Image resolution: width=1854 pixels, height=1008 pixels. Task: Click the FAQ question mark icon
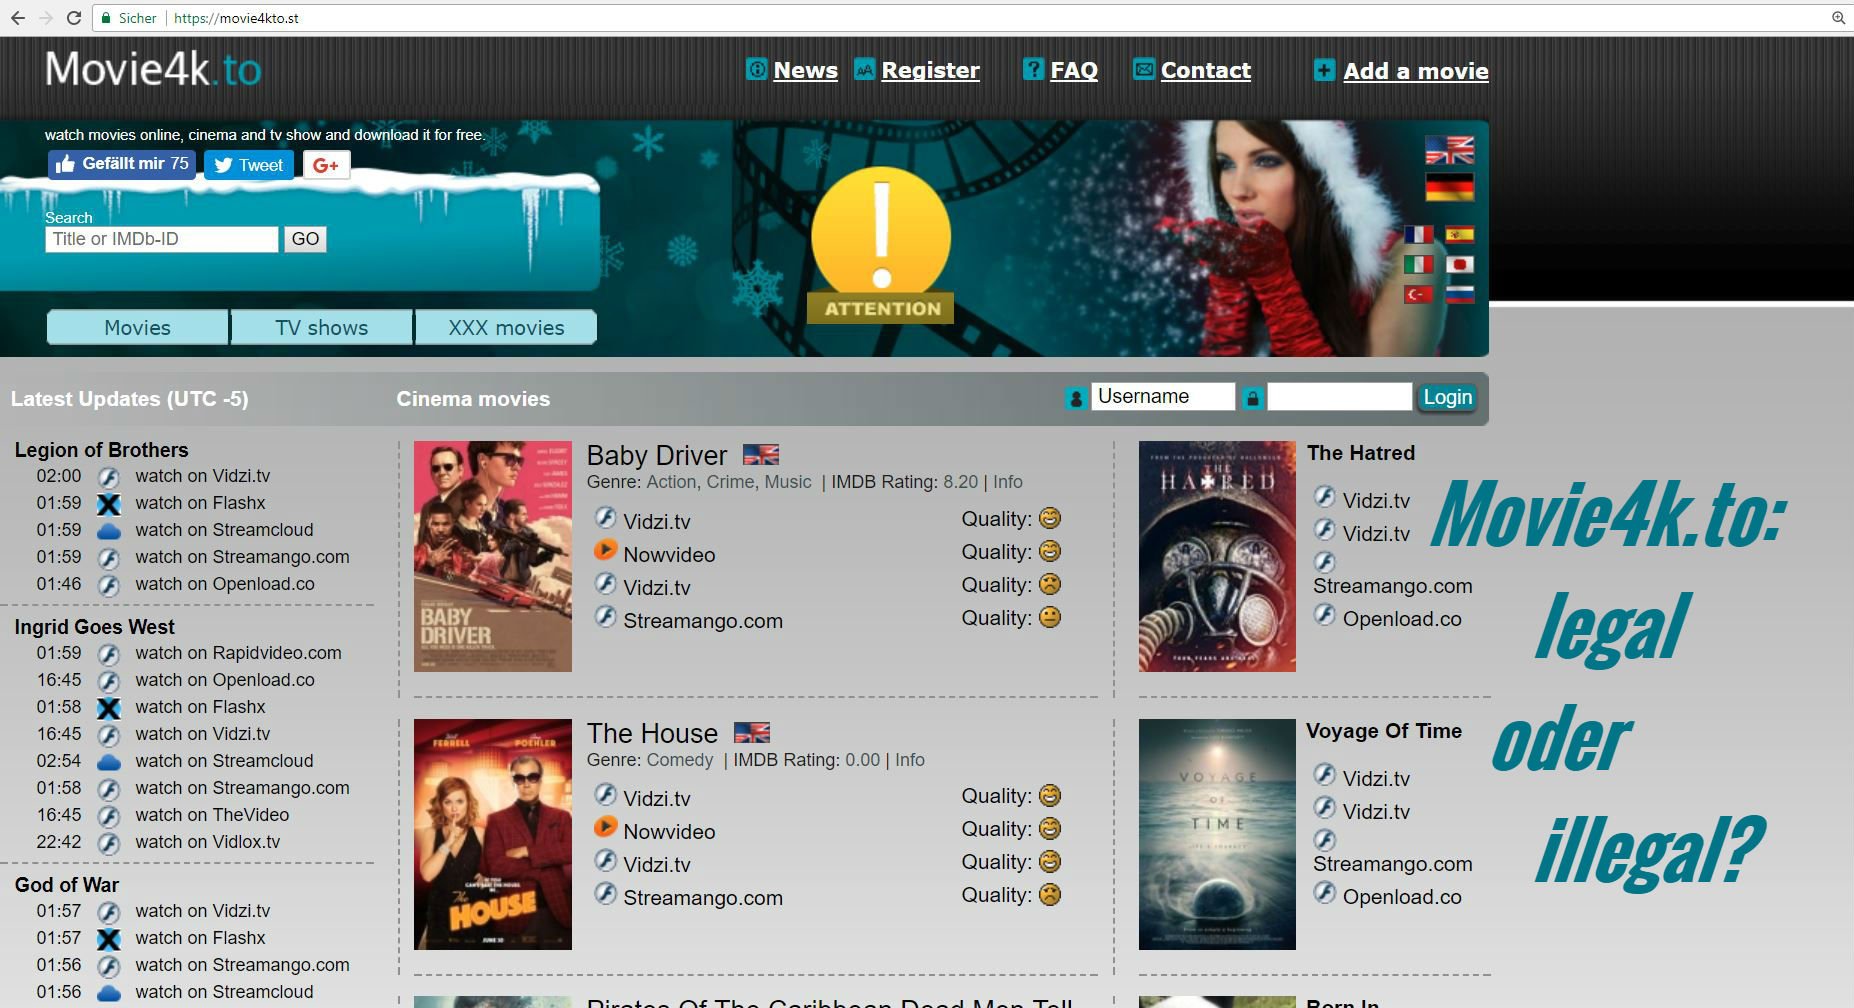pyautogui.click(x=1034, y=69)
